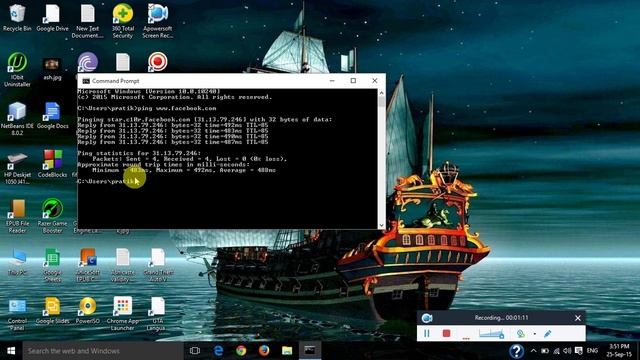Open the Google Slides desktop shortcut
The width and height of the screenshot is (640, 360).
click(52, 311)
